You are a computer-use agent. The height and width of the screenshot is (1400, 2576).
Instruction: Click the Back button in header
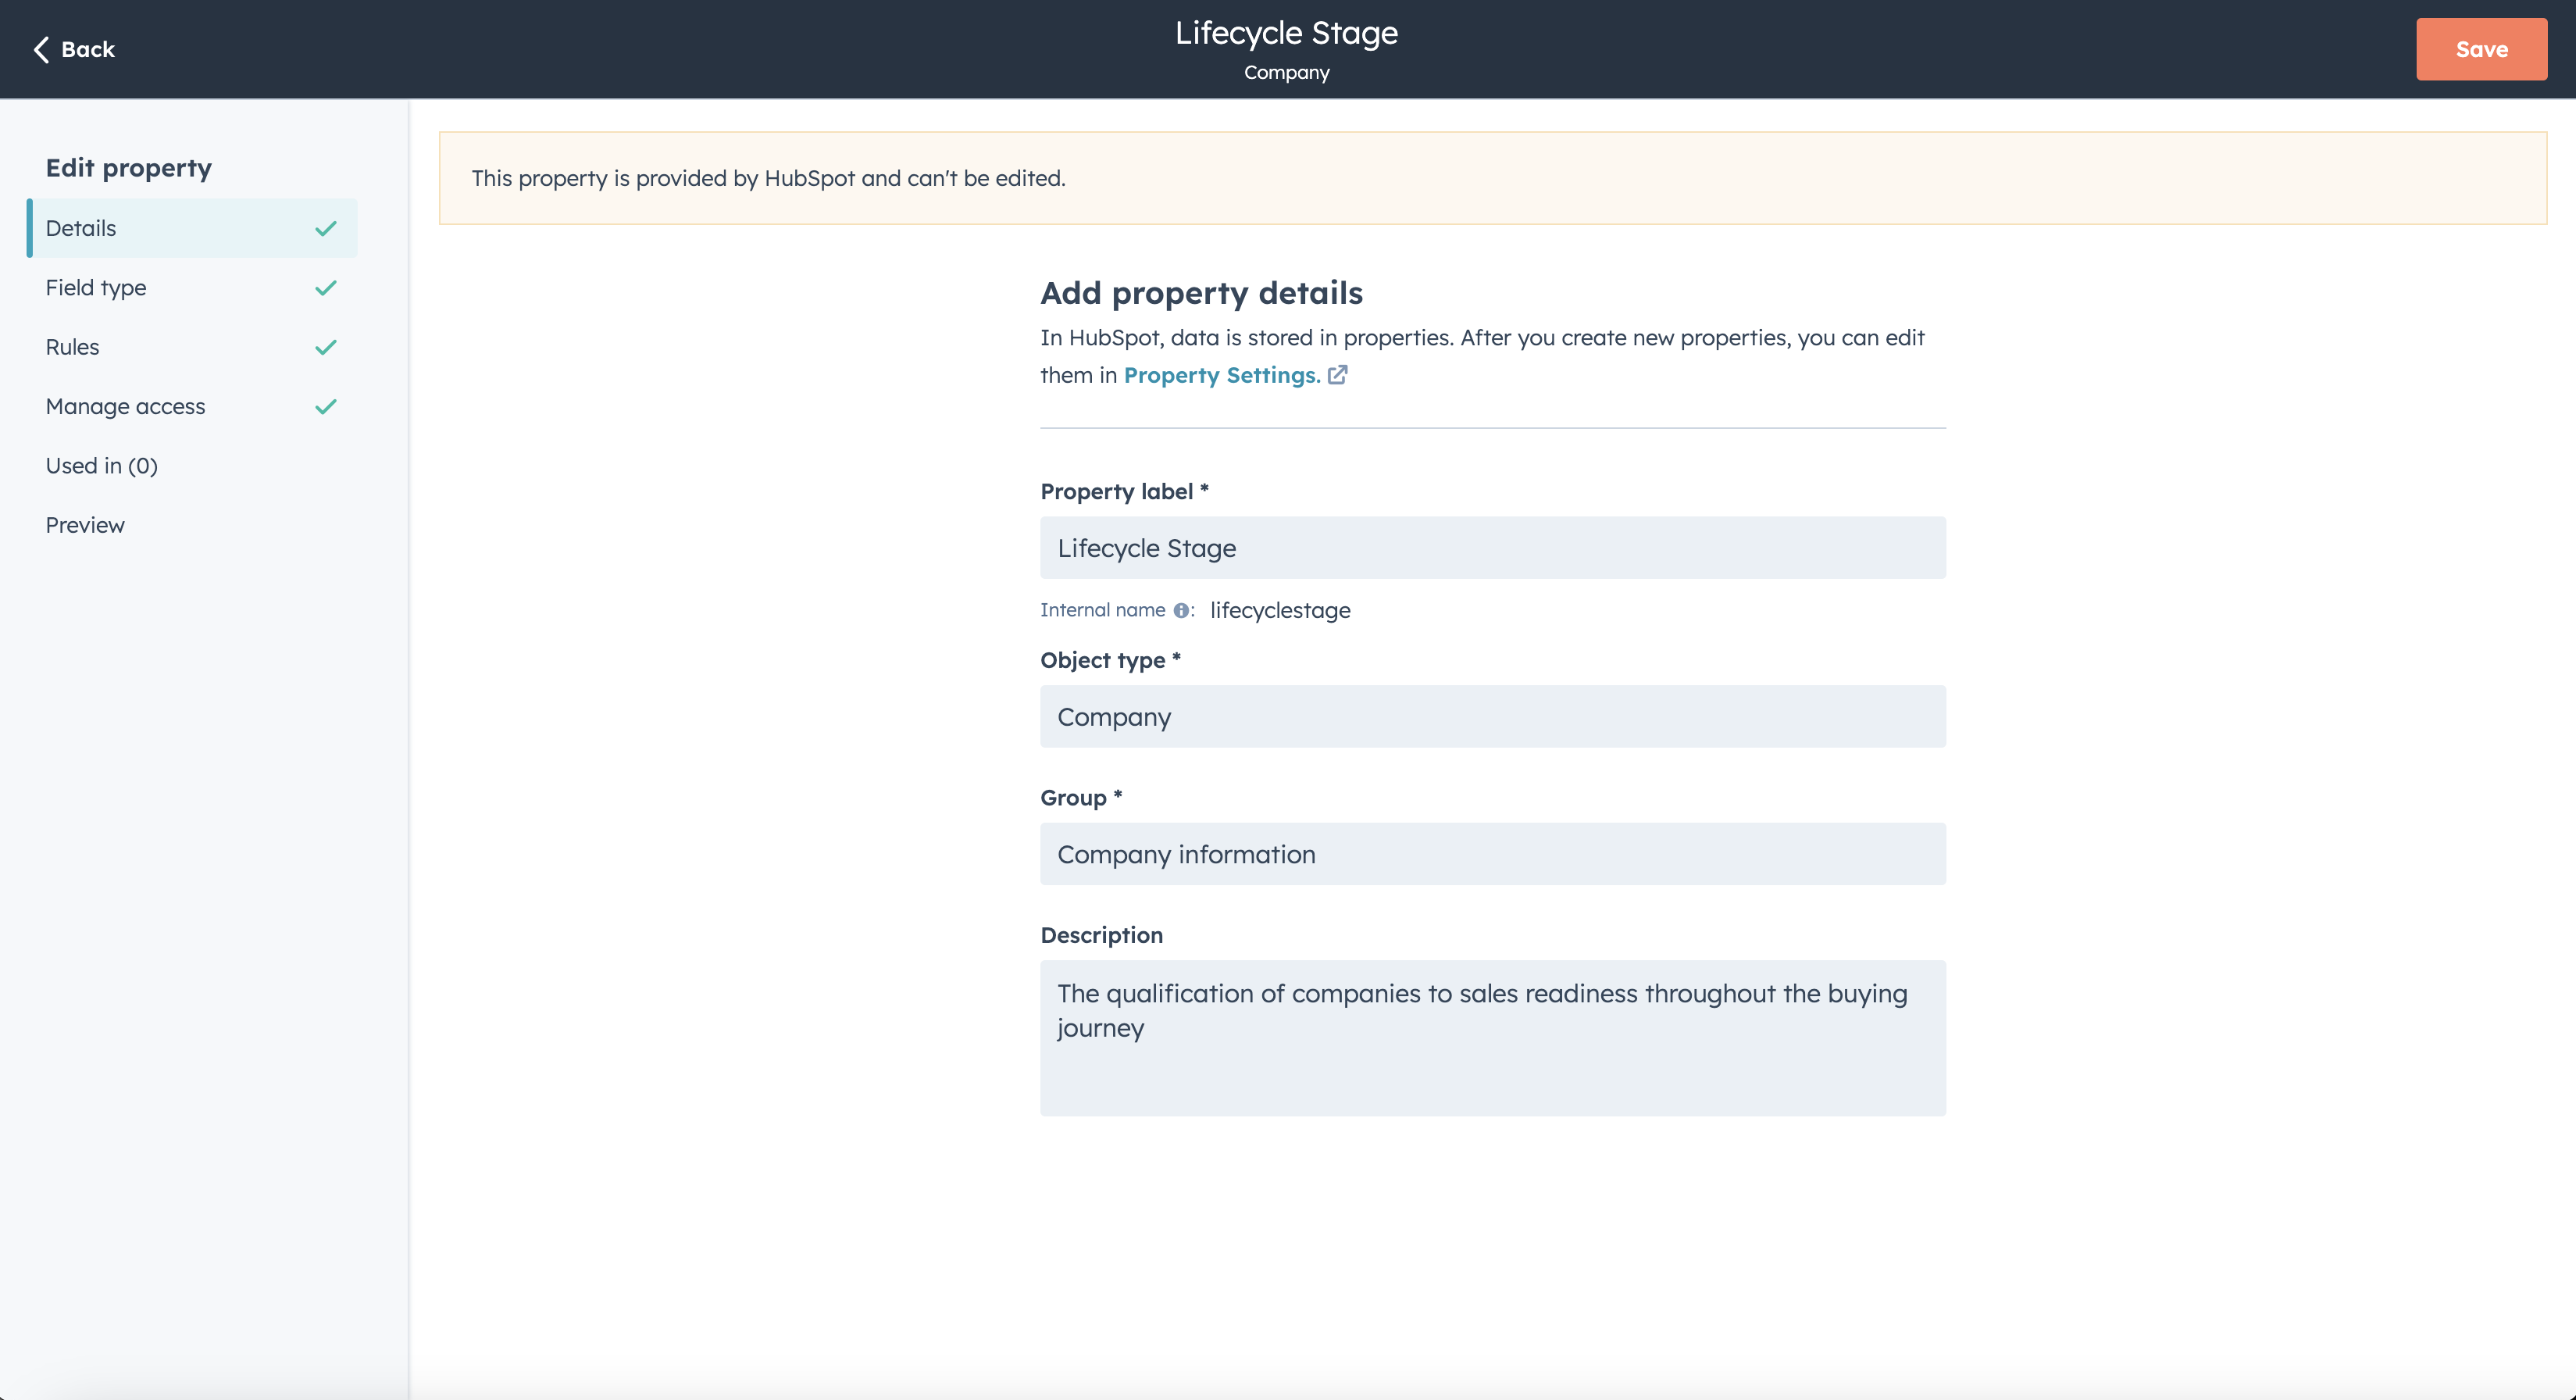tap(87, 49)
